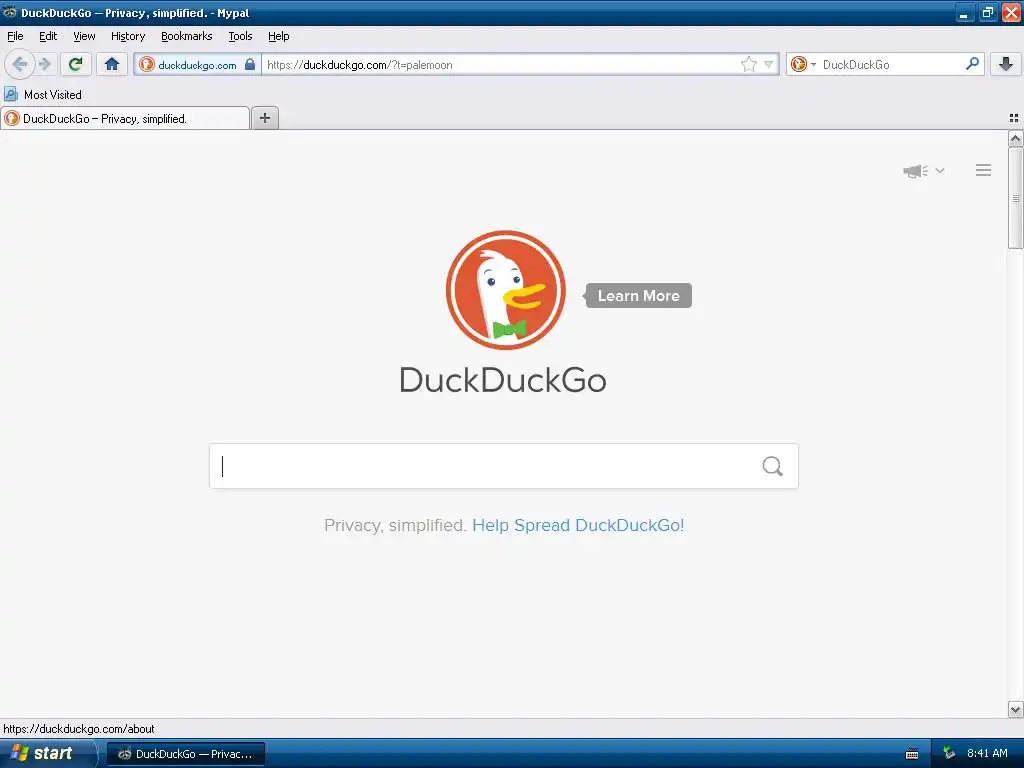Open the Tools menu
Screen dimensions: 1024x768
point(240,36)
